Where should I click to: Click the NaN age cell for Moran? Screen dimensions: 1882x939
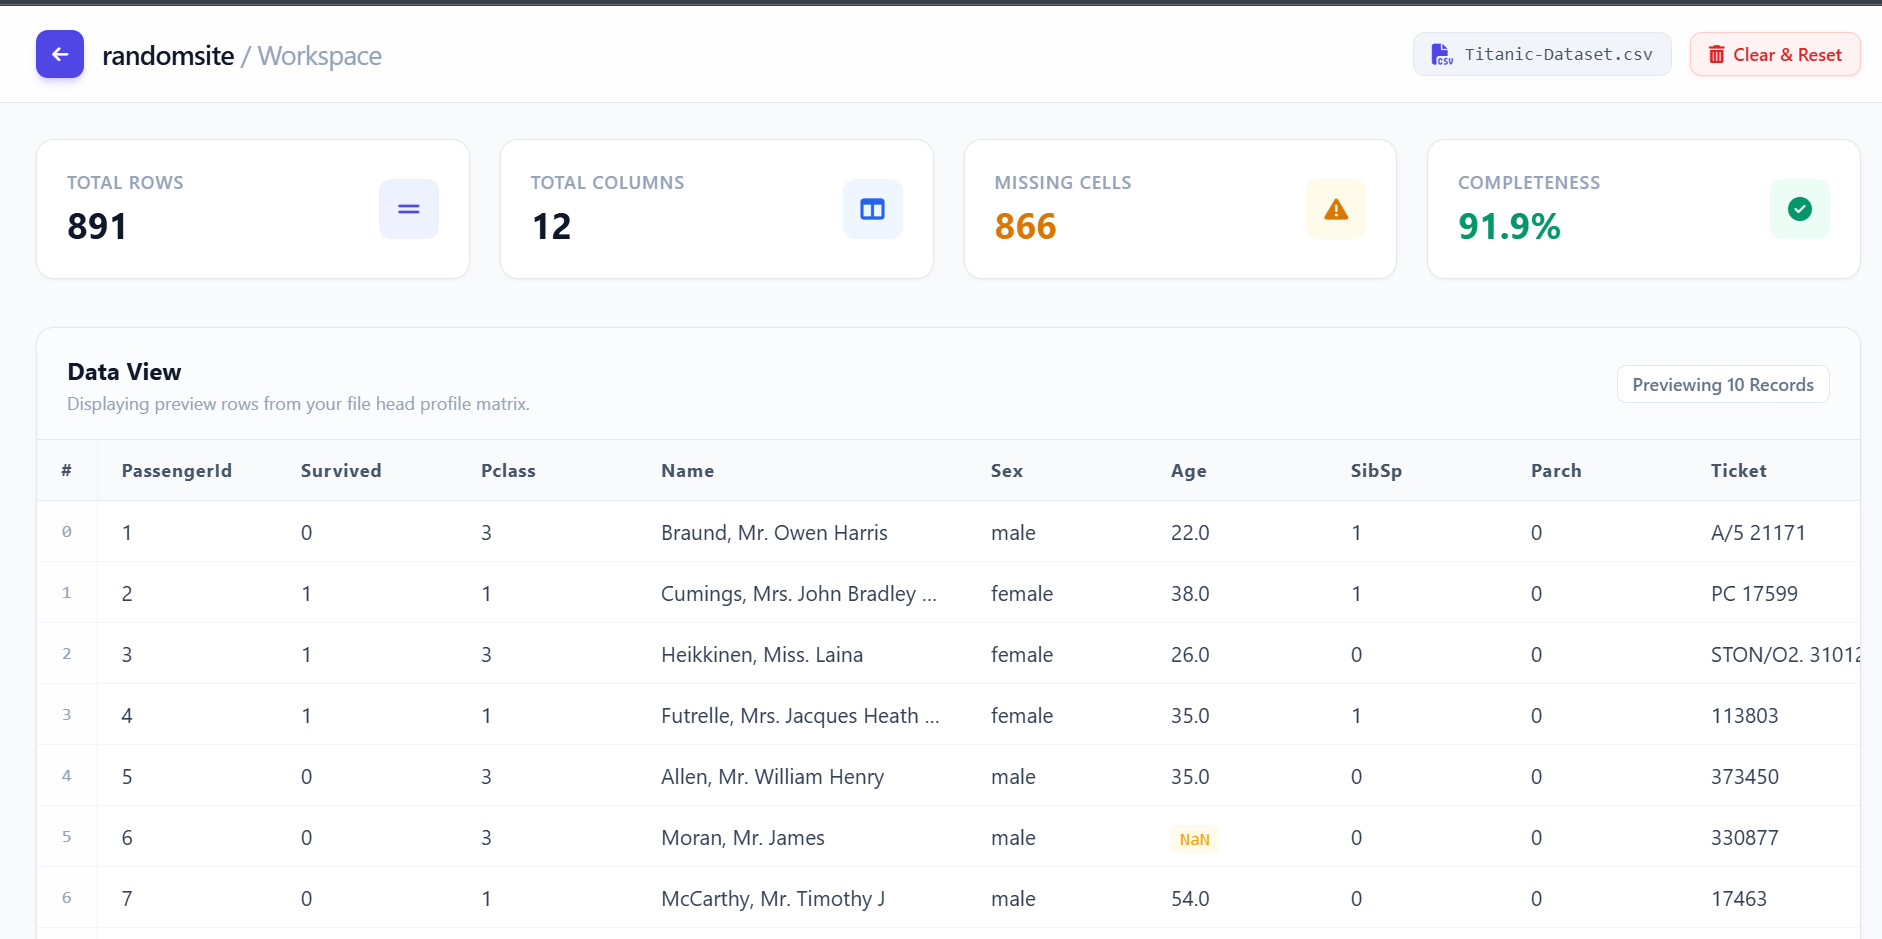tap(1195, 839)
